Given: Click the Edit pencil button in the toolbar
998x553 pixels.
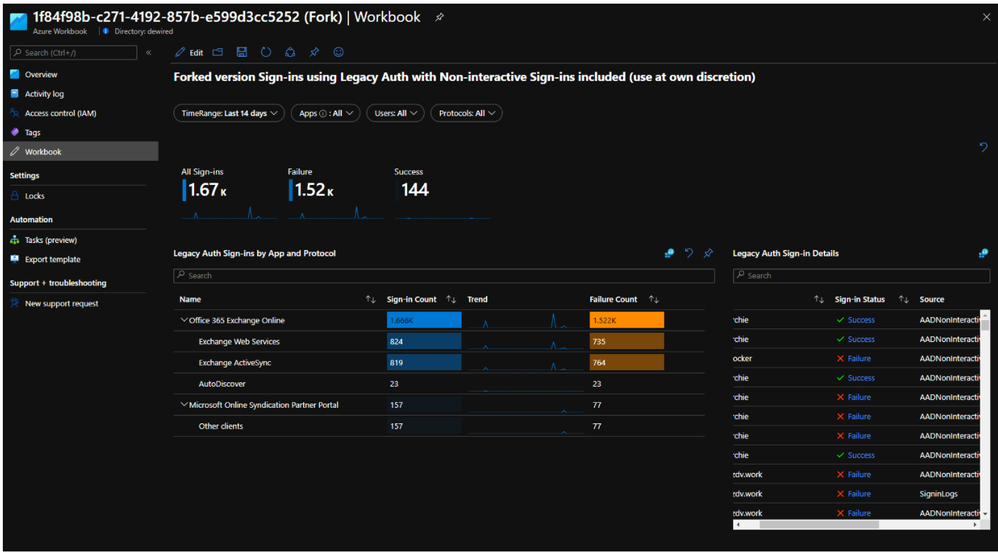Looking at the screenshot, I should click(189, 52).
